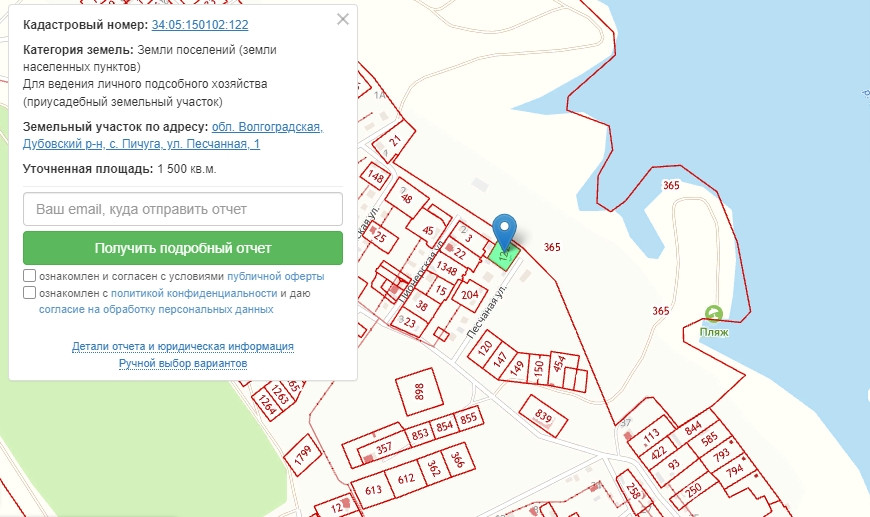Click the green beach icon on map
The width and height of the screenshot is (870, 517).
tap(713, 313)
